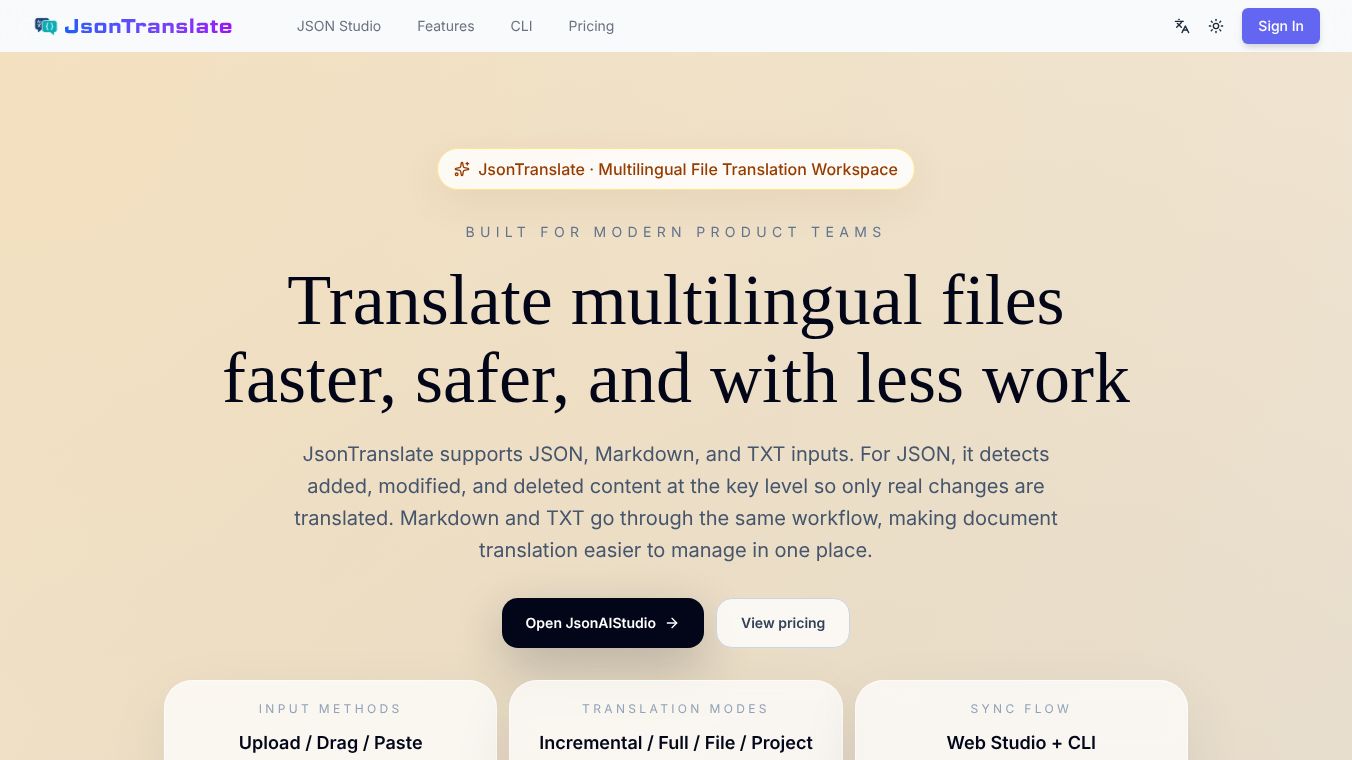1352x760 pixels.
Task: Select the 'Incremental / Full / File / Project' card
Action: (x=676, y=721)
